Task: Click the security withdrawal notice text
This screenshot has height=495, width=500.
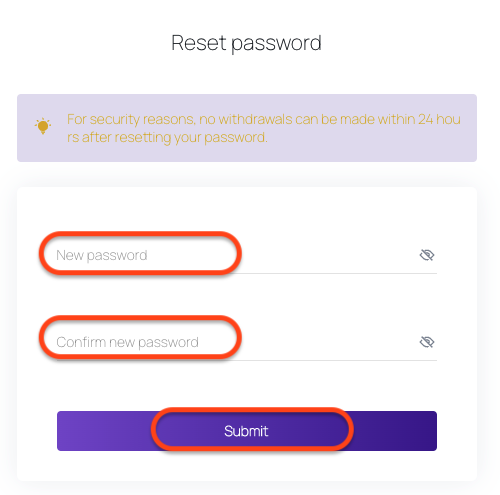Action: [x=264, y=128]
